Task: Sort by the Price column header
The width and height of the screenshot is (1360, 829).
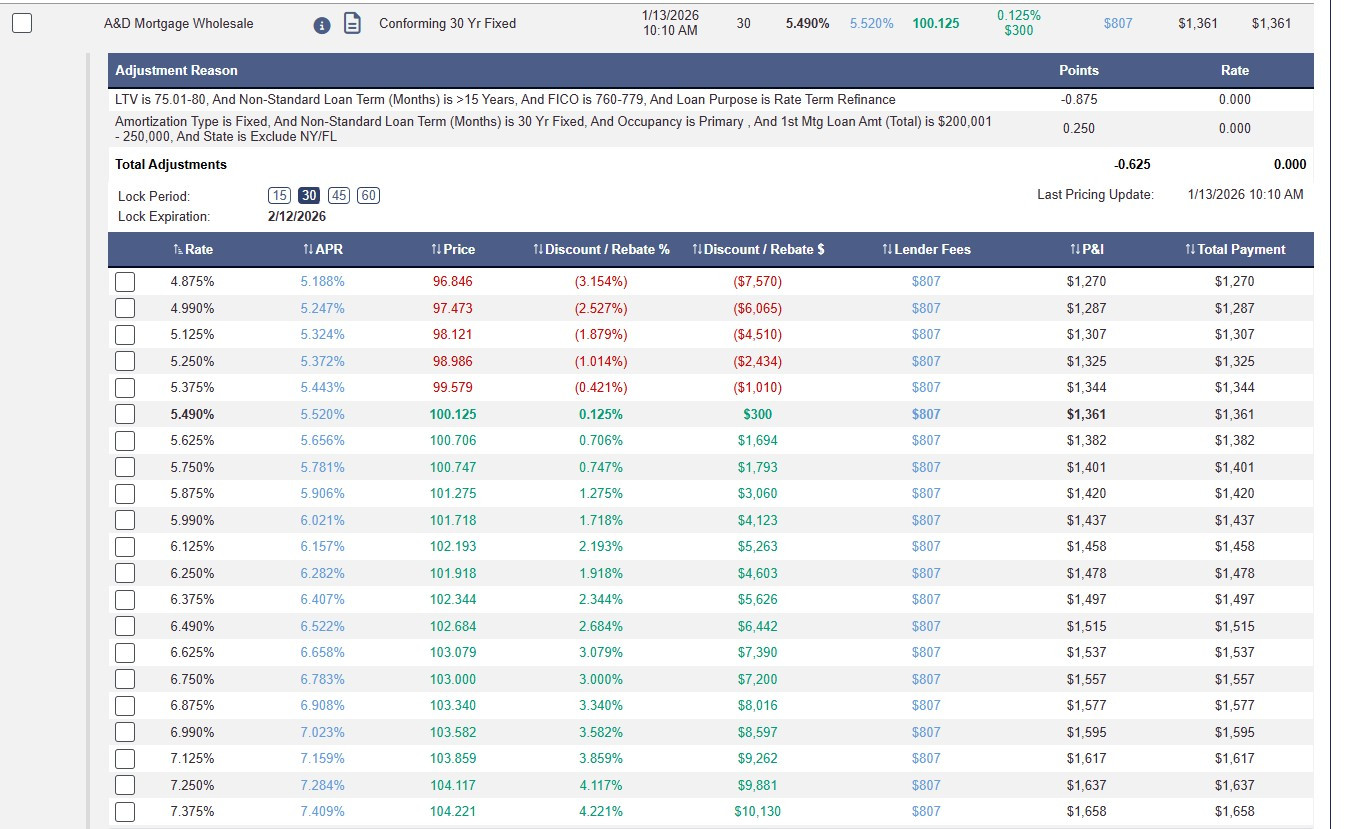Action: (453, 250)
